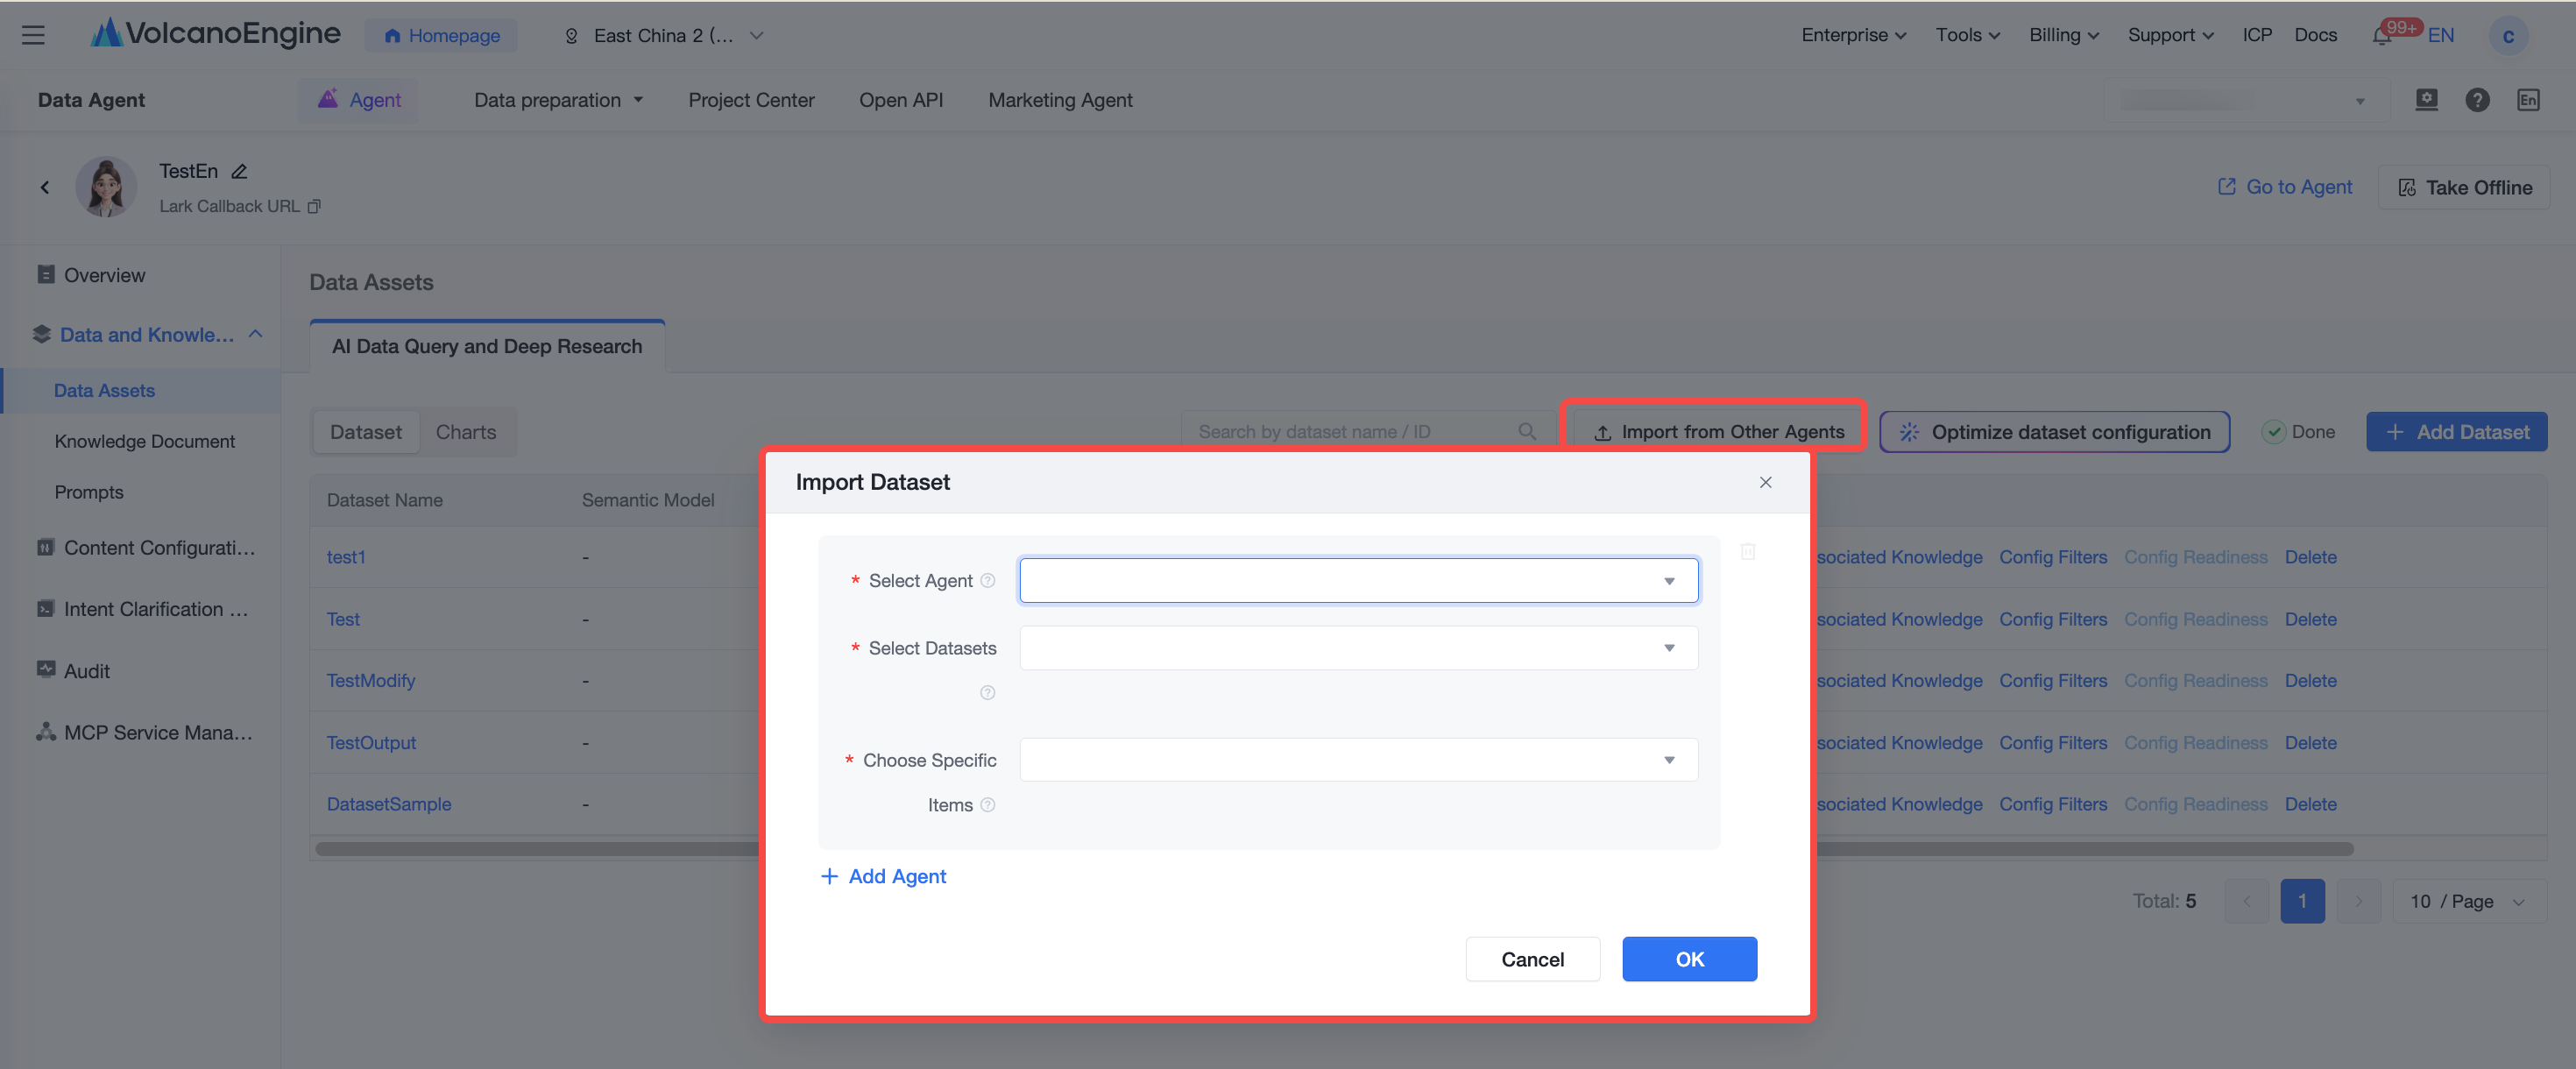
Task: Go back with the left arrow
Action: point(45,187)
